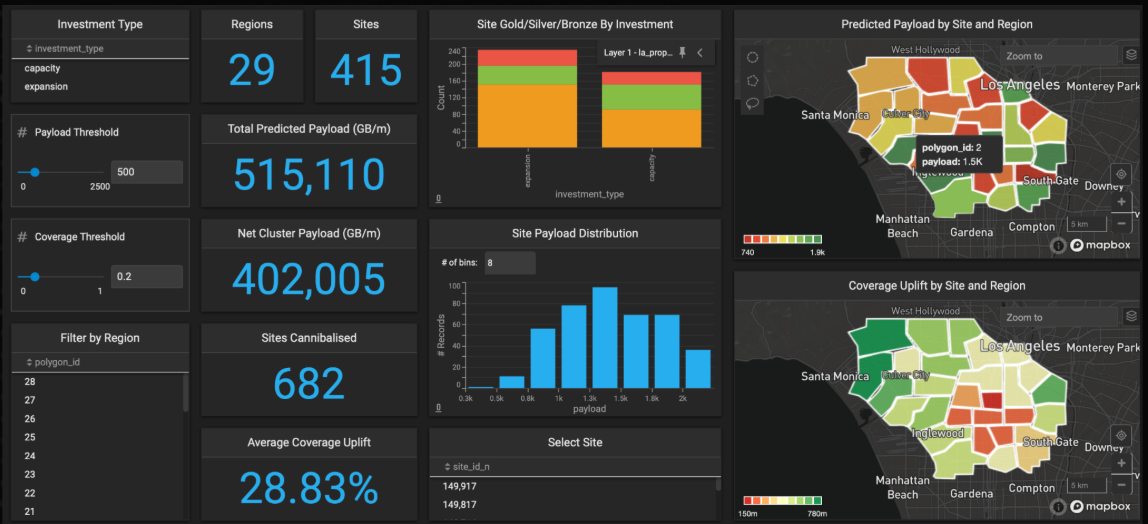This screenshot has width=1148, height=524.
Task: Open the info icon on Predicted Payload map
Action: click(1057, 246)
